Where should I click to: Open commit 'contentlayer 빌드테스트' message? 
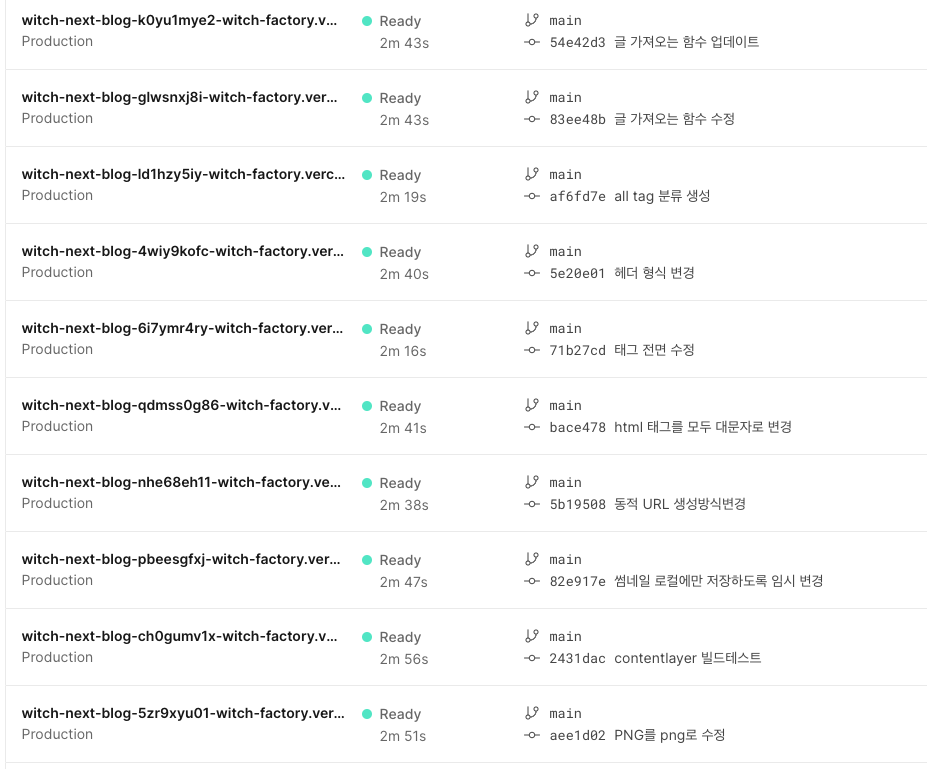click(687, 658)
